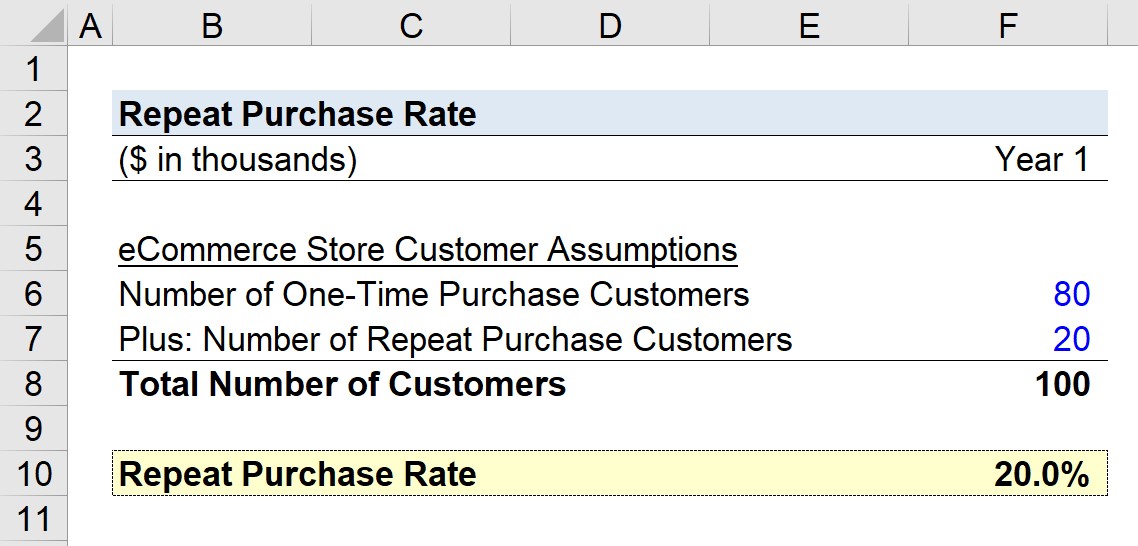Image resolution: width=1138 pixels, height=546 pixels.
Task: Select column C header
Action: [411, 23]
